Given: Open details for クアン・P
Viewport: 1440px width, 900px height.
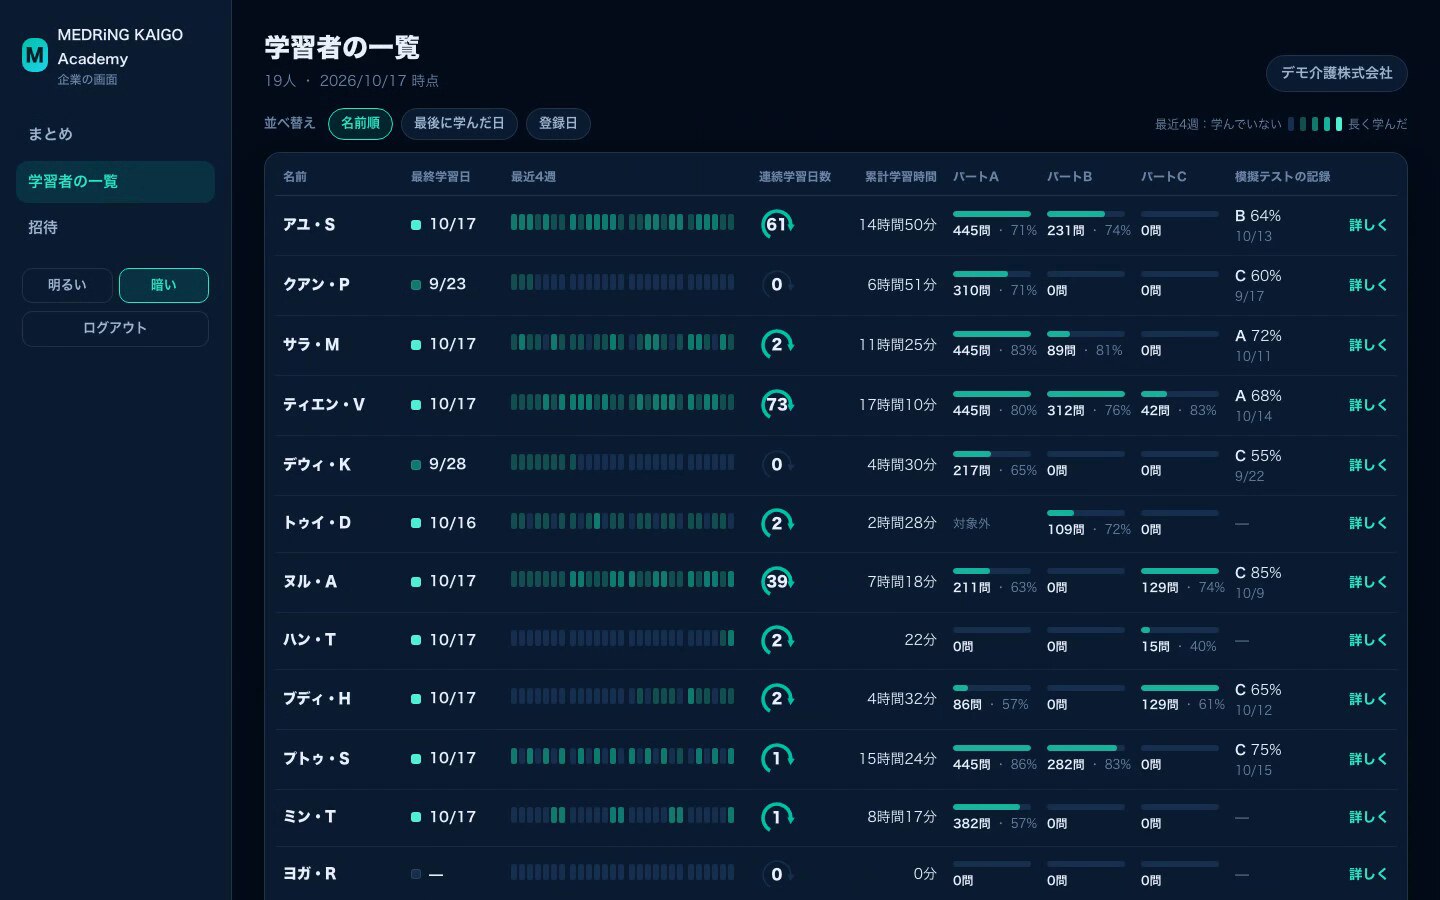Looking at the screenshot, I should click(x=1367, y=285).
